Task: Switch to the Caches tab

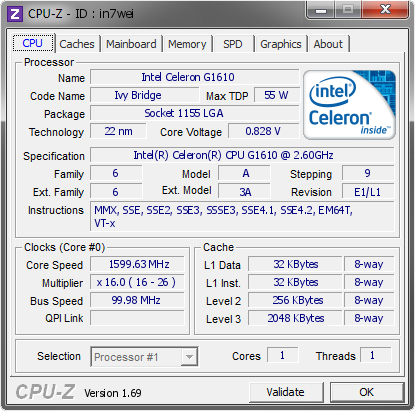Action: point(77,44)
